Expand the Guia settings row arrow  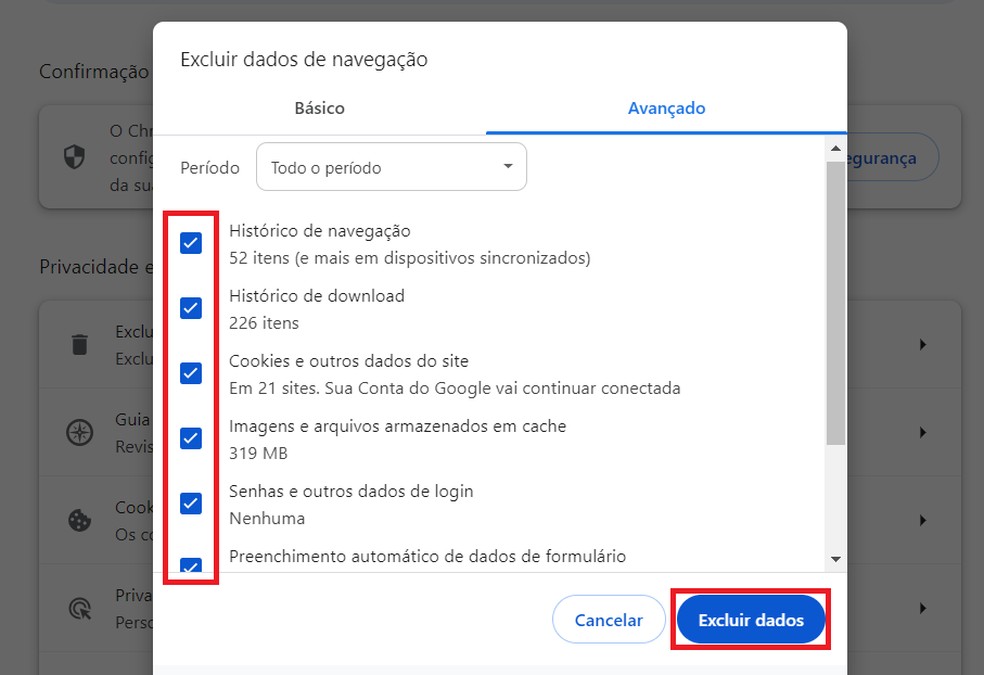[922, 432]
